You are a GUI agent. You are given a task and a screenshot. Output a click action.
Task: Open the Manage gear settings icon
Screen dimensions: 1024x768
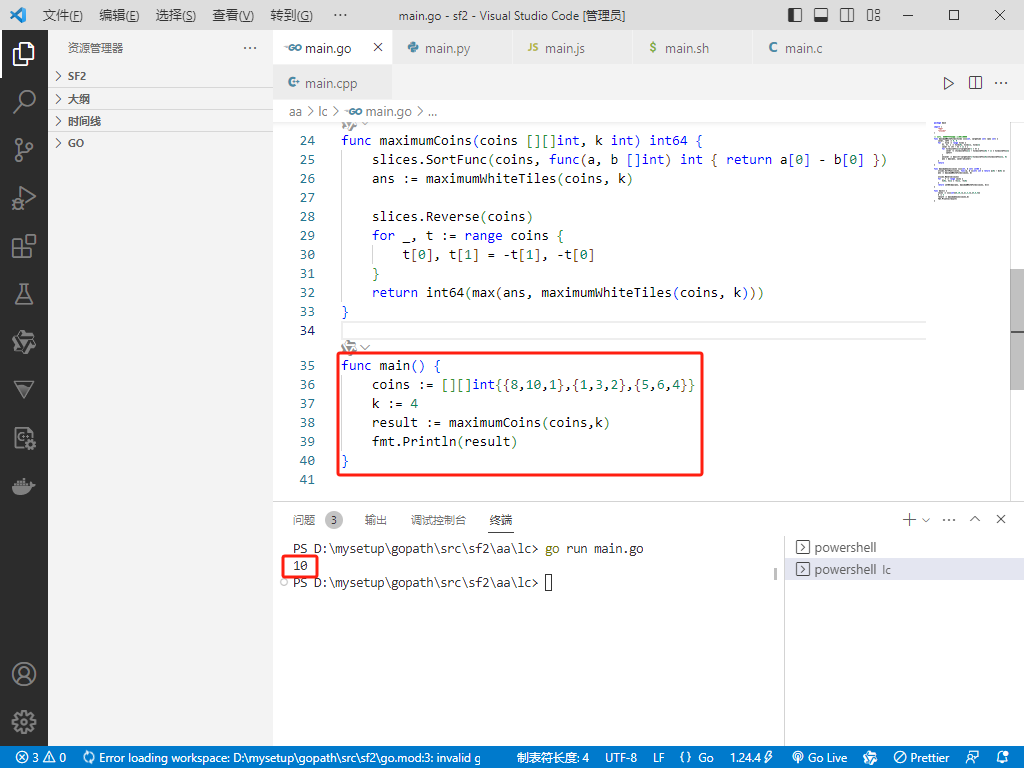click(x=24, y=722)
